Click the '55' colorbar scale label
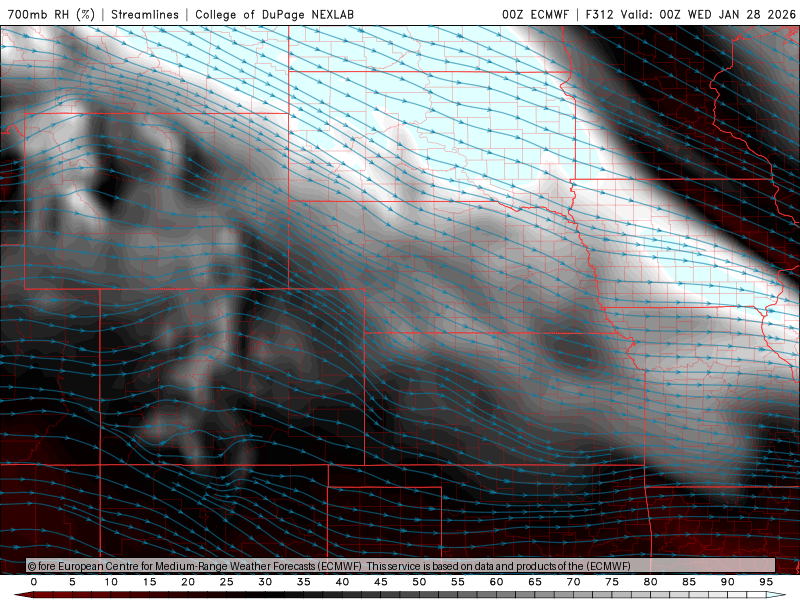The width and height of the screenshot is (800, 600). pos(458,582)
